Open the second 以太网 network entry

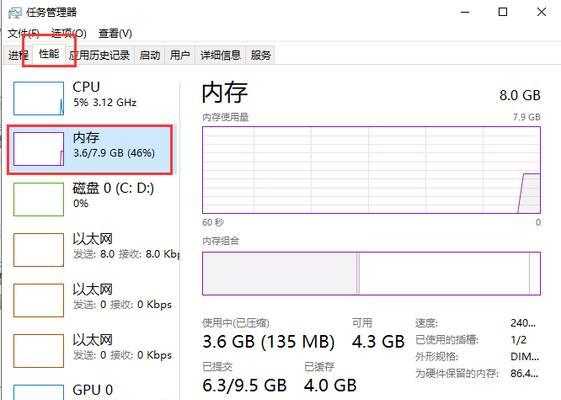pyautogui.click(x=93, y=300)
